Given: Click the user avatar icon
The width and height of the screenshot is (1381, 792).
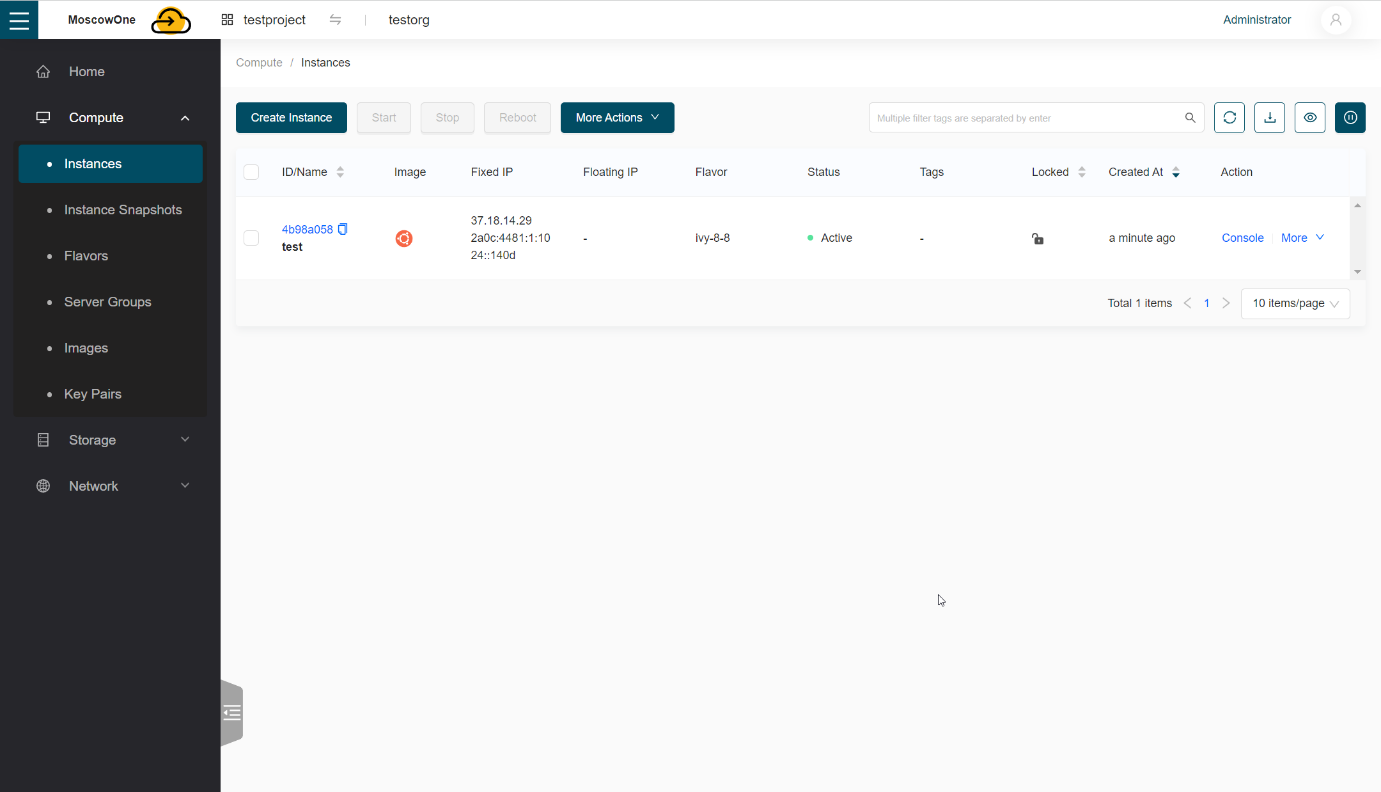Looking at the screenshot, I should coord(1335,20).
